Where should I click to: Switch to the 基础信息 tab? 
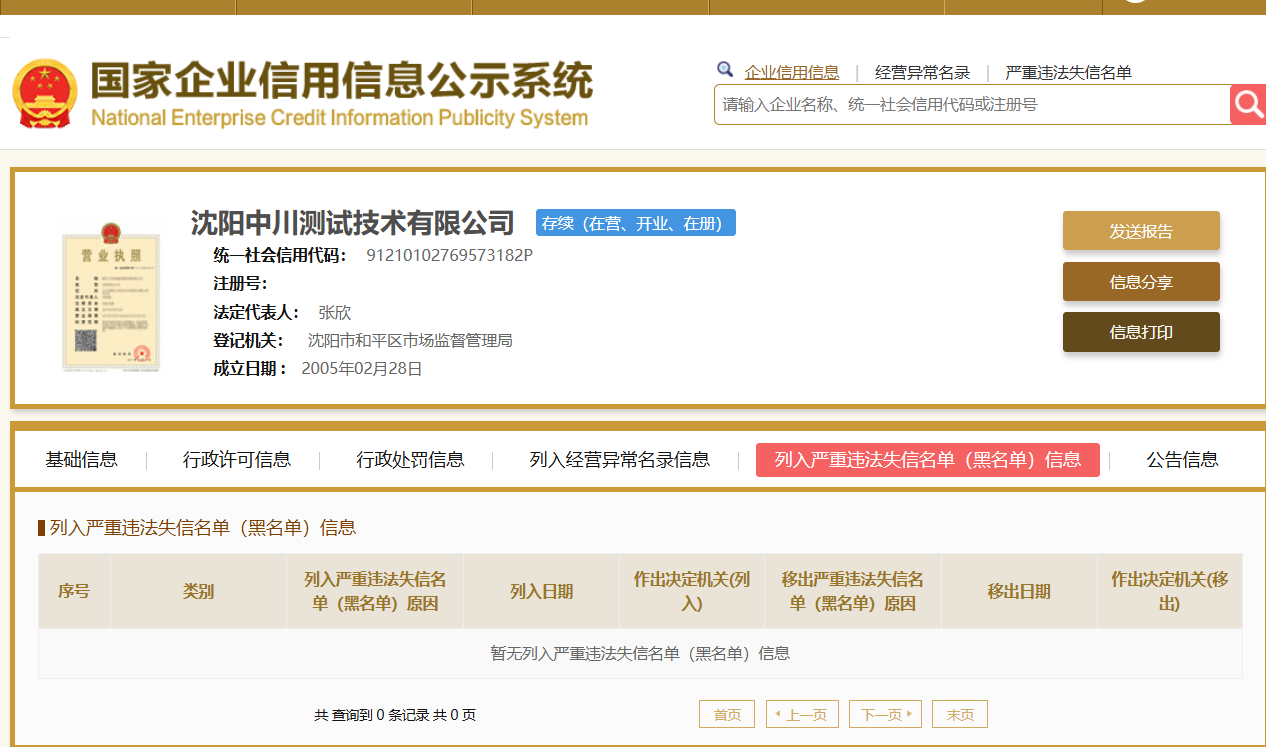tap(81, 460)
